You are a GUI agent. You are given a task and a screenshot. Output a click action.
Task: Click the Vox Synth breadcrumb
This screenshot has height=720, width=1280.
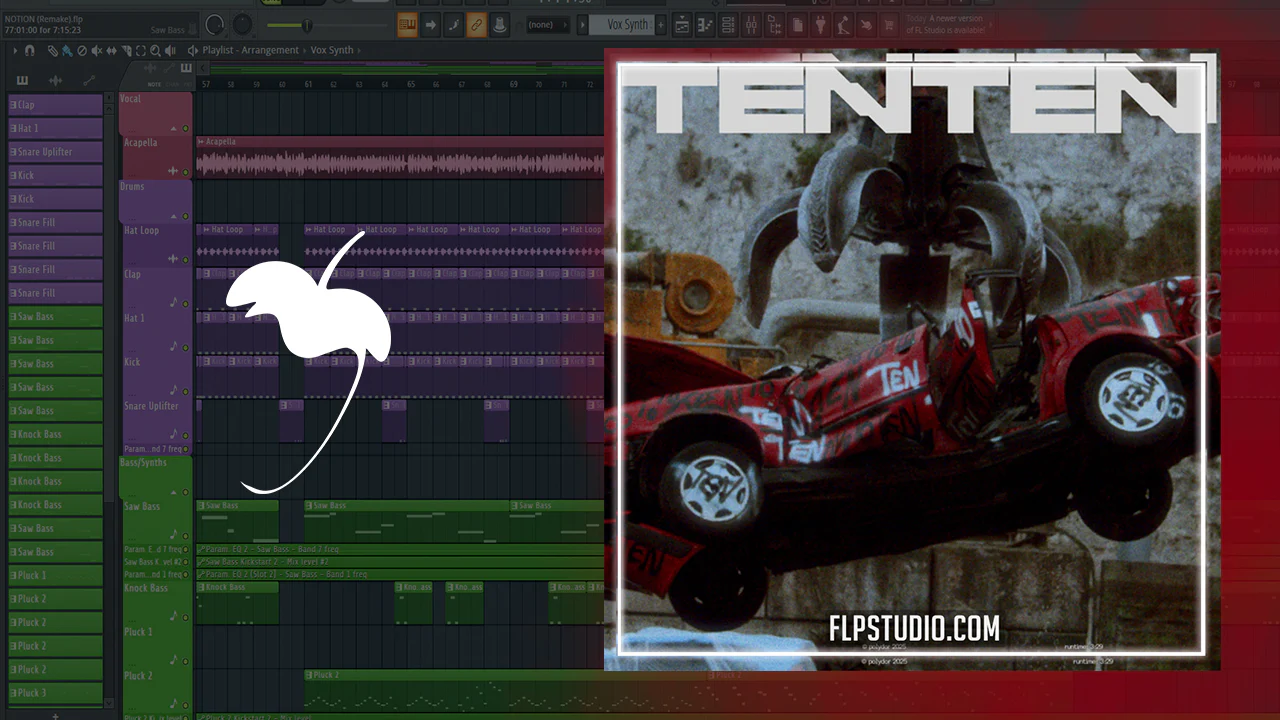pyautogui.click(x=332, y=50)
